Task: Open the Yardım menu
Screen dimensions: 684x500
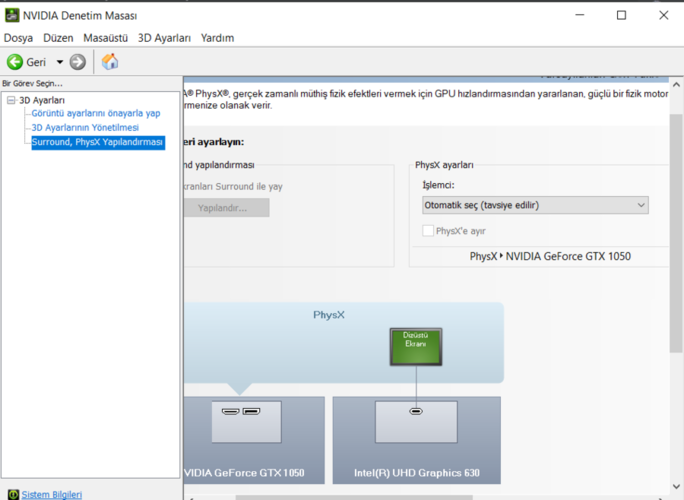Action: tap(217, 38)
